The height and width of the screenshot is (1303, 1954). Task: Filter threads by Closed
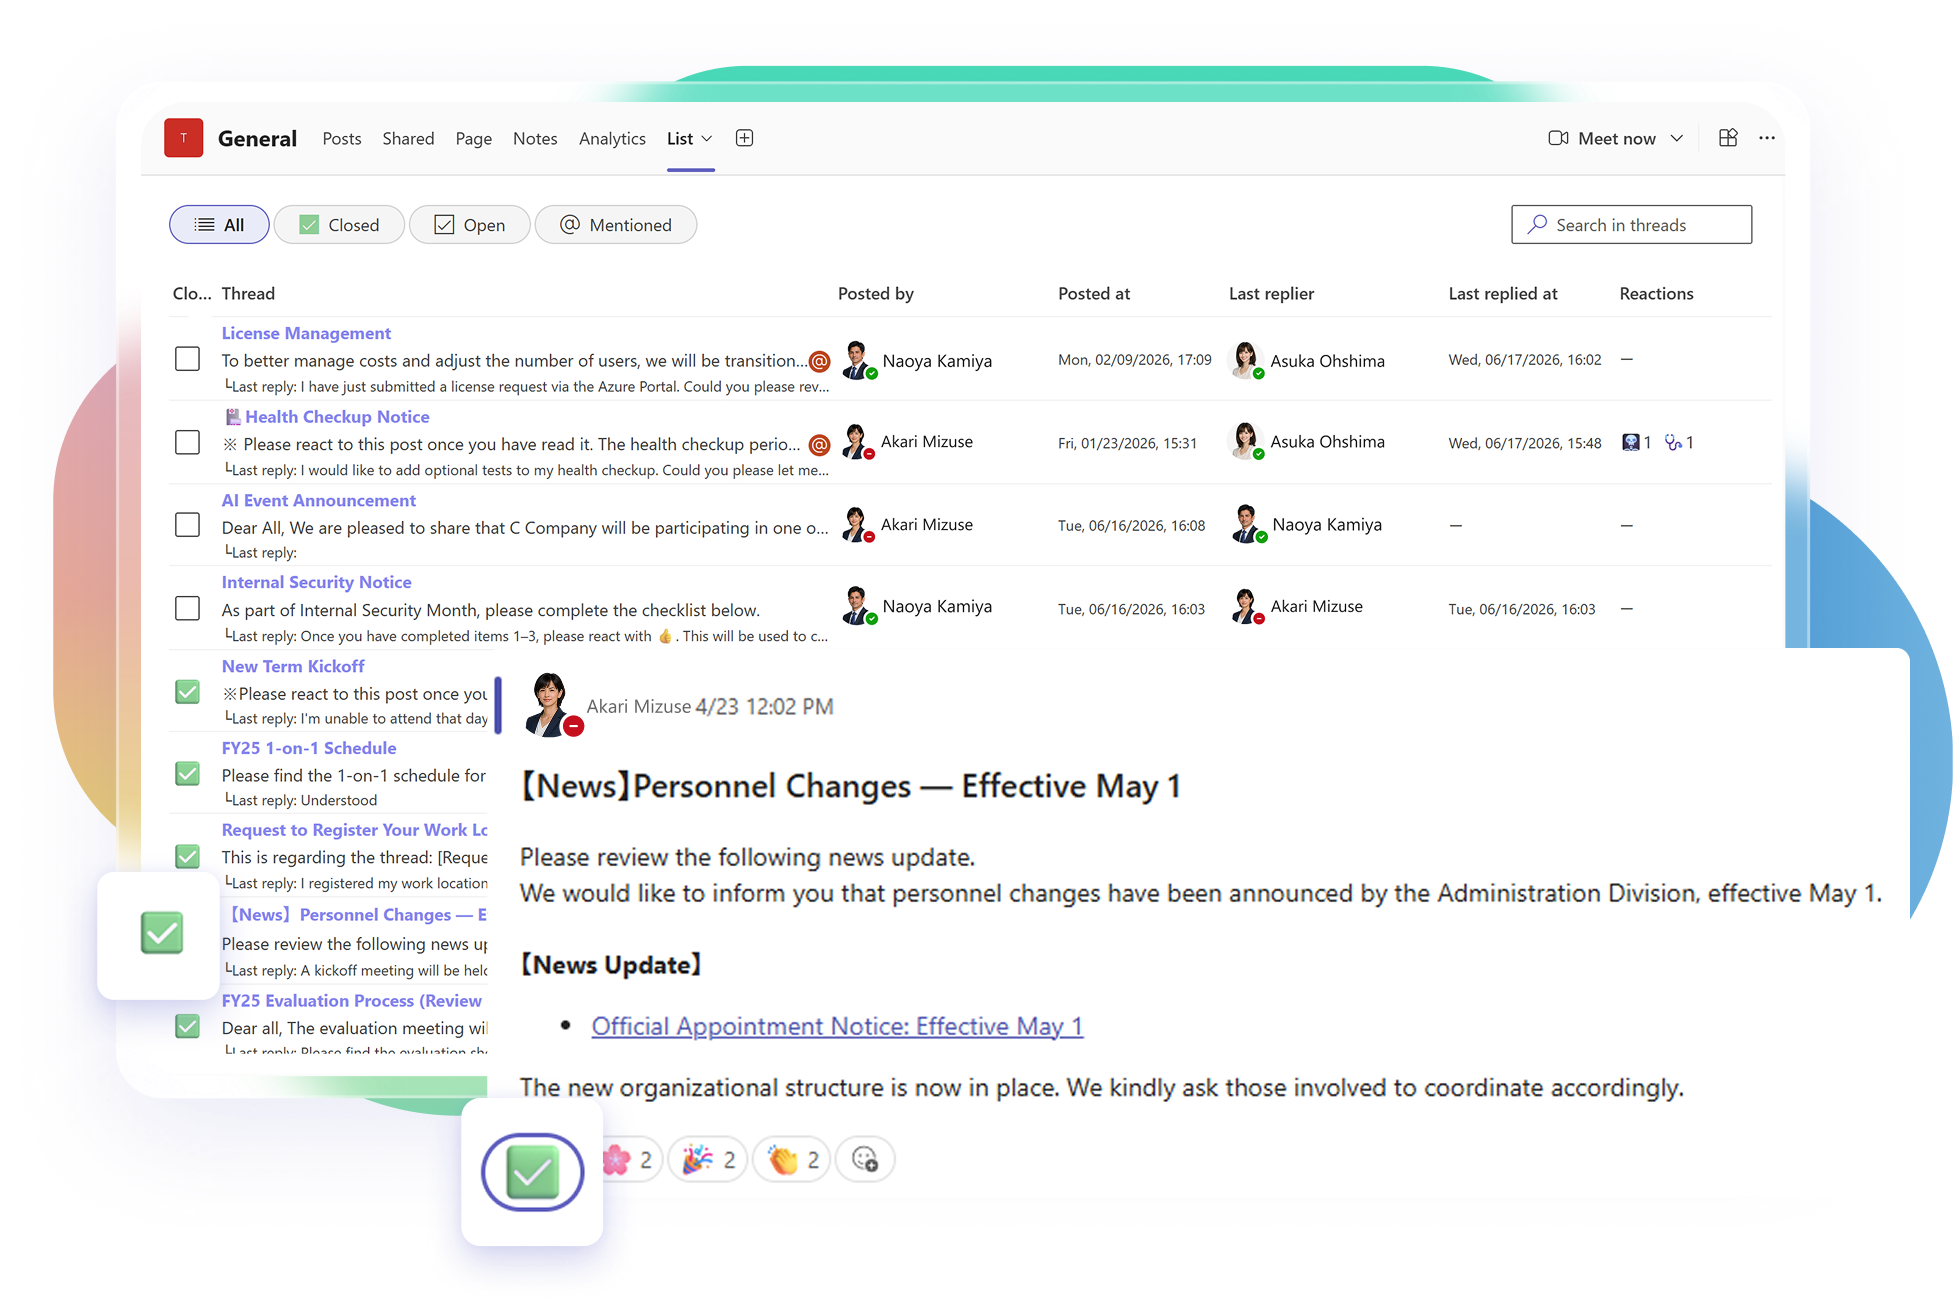point(339,225)
